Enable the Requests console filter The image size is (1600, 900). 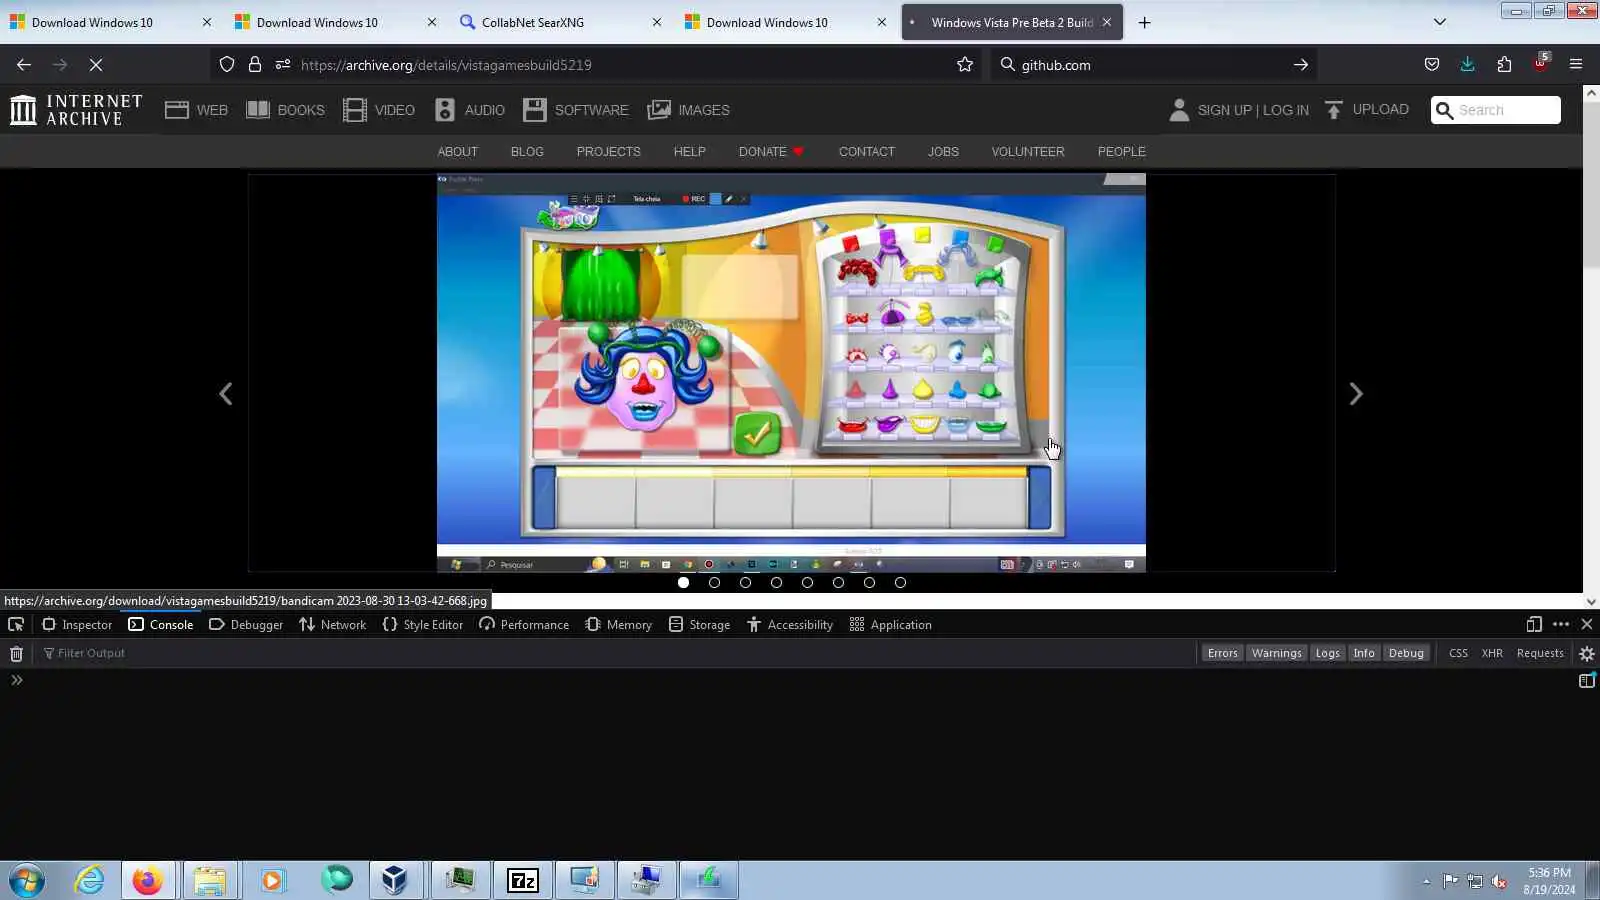(1540, 654)
